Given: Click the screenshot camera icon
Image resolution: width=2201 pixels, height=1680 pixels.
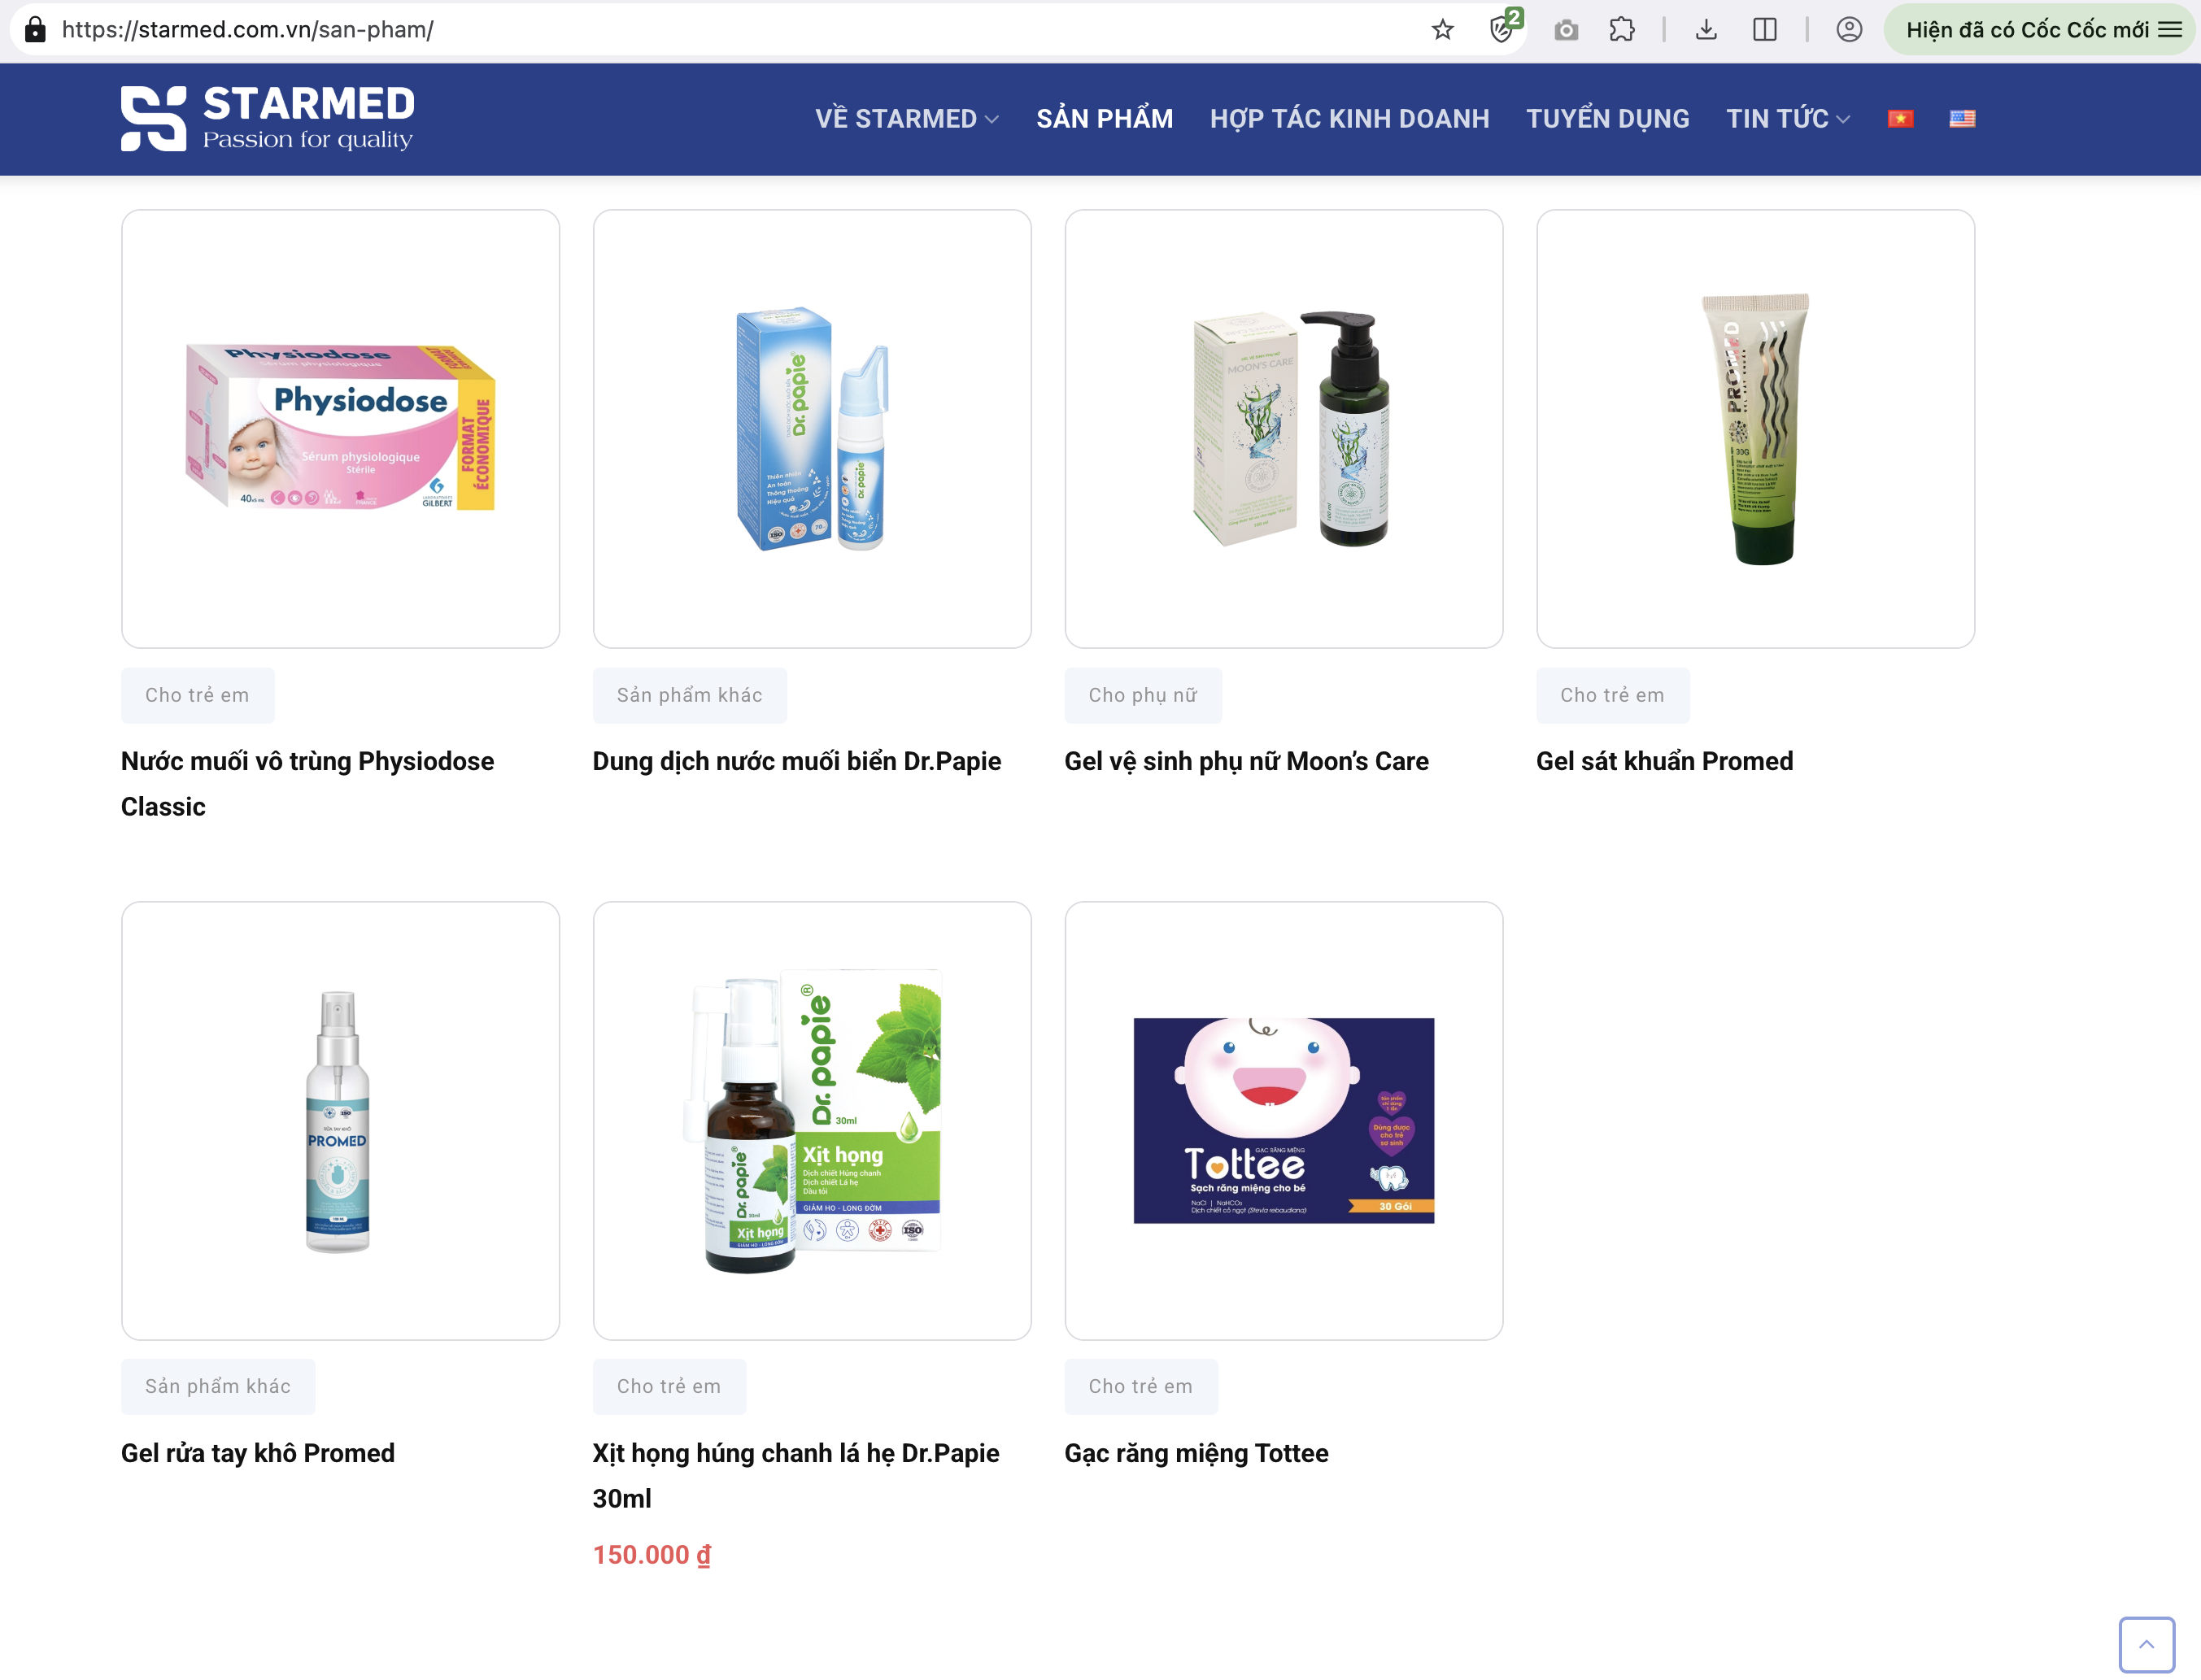Looking at the screenshot, I should pos(1566,30).
